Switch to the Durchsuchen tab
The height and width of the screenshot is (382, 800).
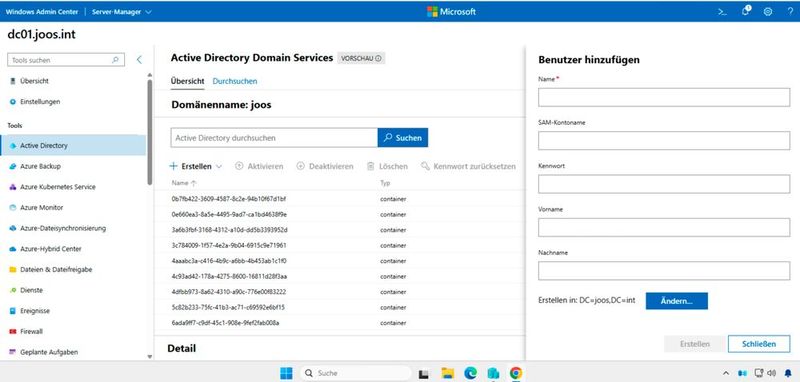click(x=235, y=81)
